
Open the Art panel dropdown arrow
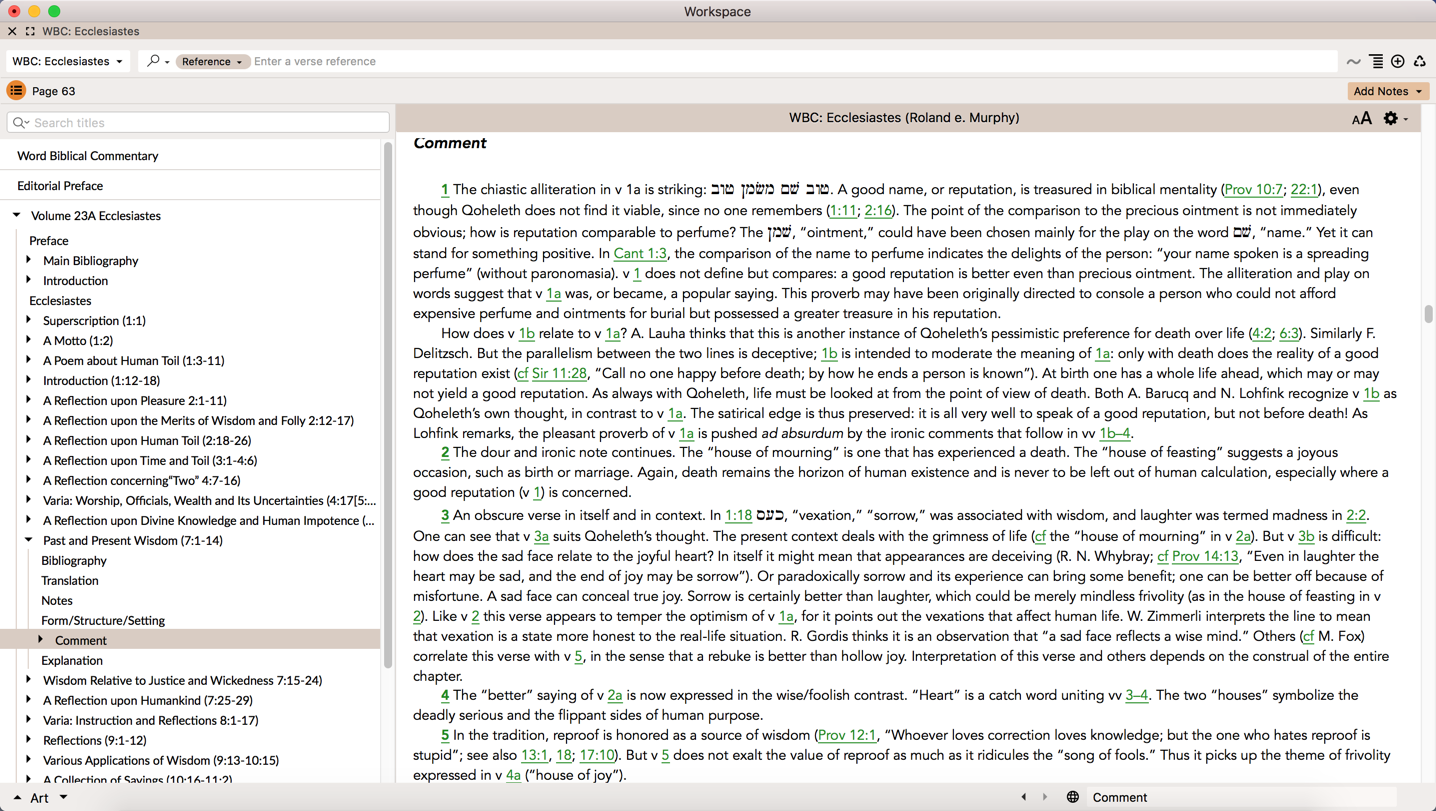63,797
